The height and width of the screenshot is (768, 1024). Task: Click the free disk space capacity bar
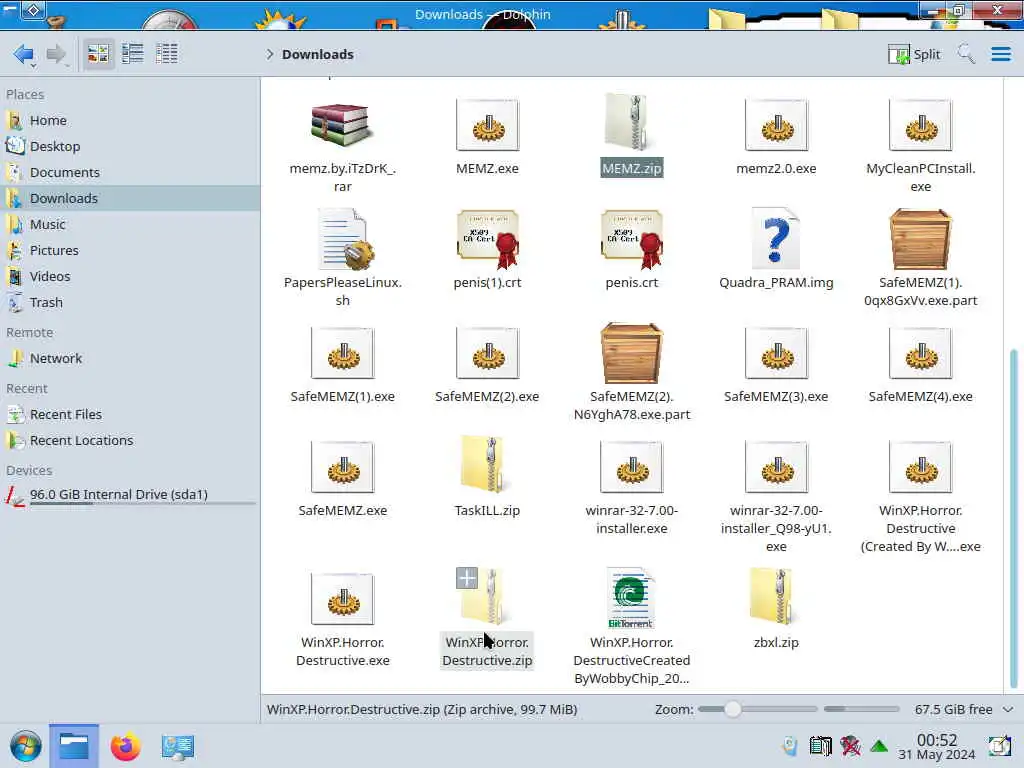click(x=861, y=709)
